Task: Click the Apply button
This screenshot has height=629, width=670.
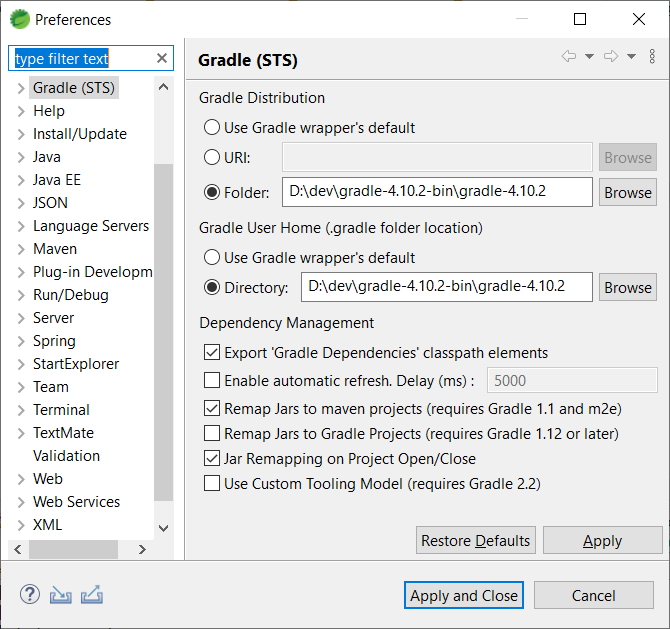Action: click(x=602, y=540)
